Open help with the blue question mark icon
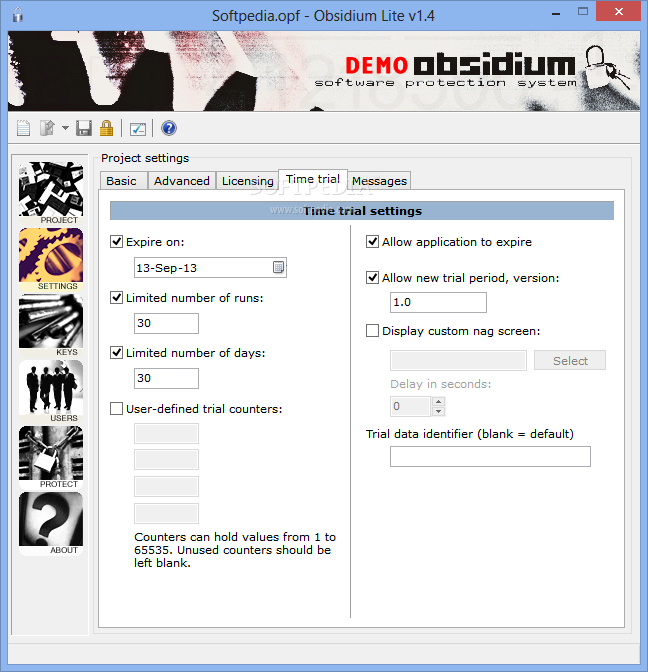 click(x=169, y=128)
